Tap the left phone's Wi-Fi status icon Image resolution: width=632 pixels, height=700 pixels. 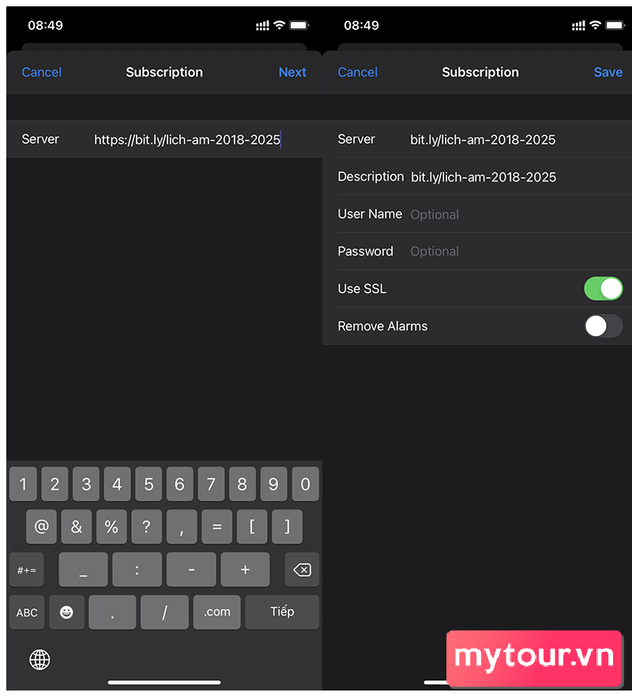(279, 25)
